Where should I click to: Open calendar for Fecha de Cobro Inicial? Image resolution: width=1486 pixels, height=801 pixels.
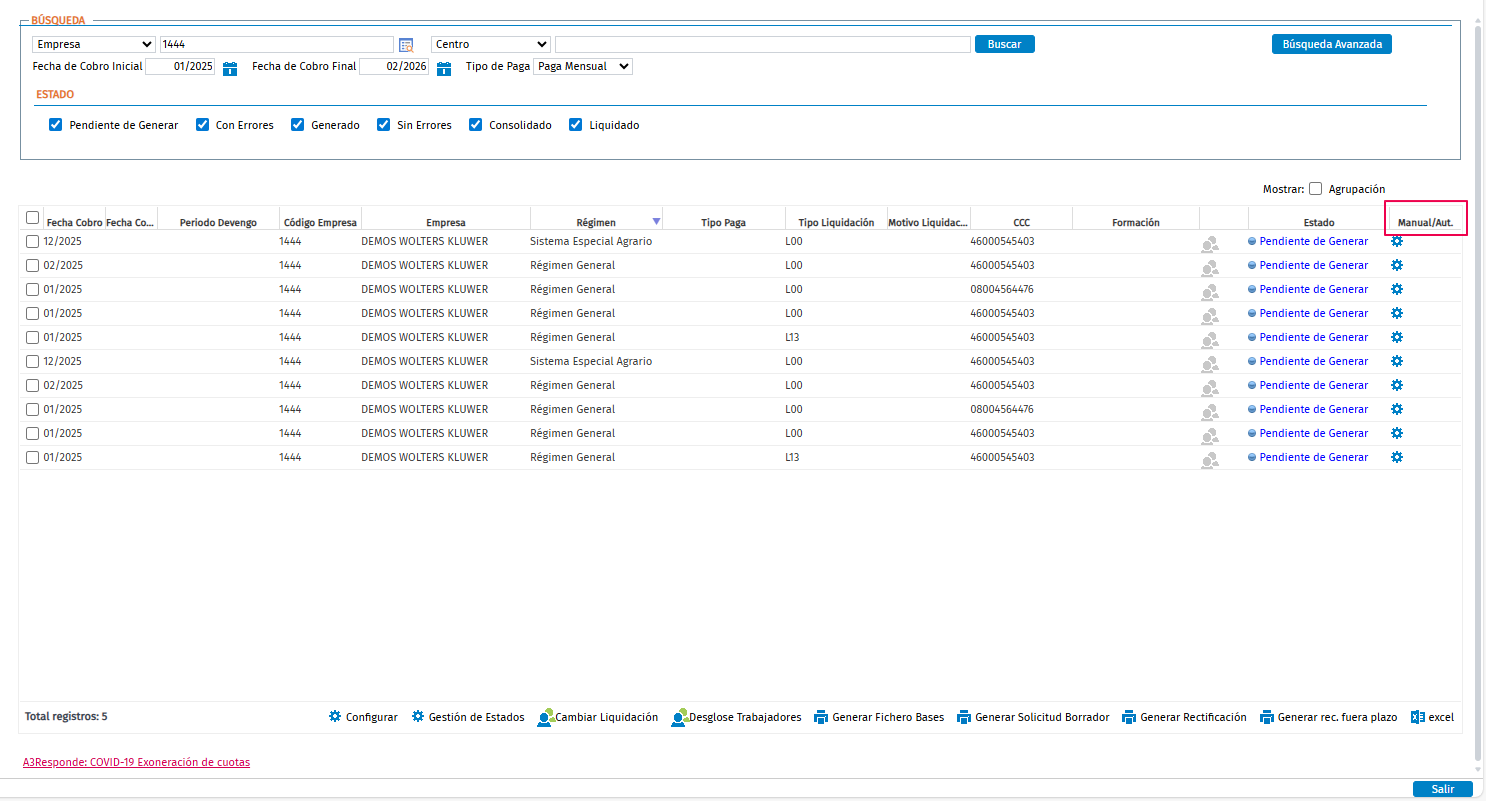tap(230, 68)
